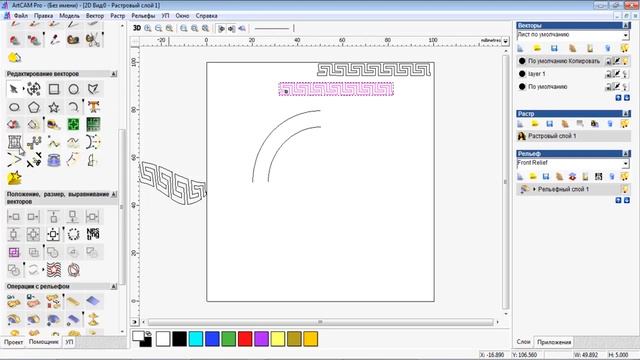The image size is (640, 360).
Task: Click the green crosshair centre tool
Action: pos(73,124)
